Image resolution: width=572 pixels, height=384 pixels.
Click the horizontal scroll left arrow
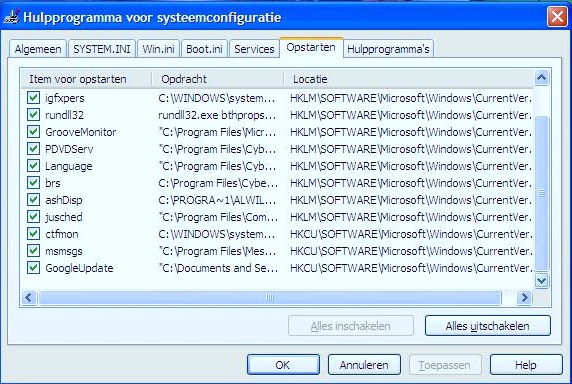click(x=29, y=298)
